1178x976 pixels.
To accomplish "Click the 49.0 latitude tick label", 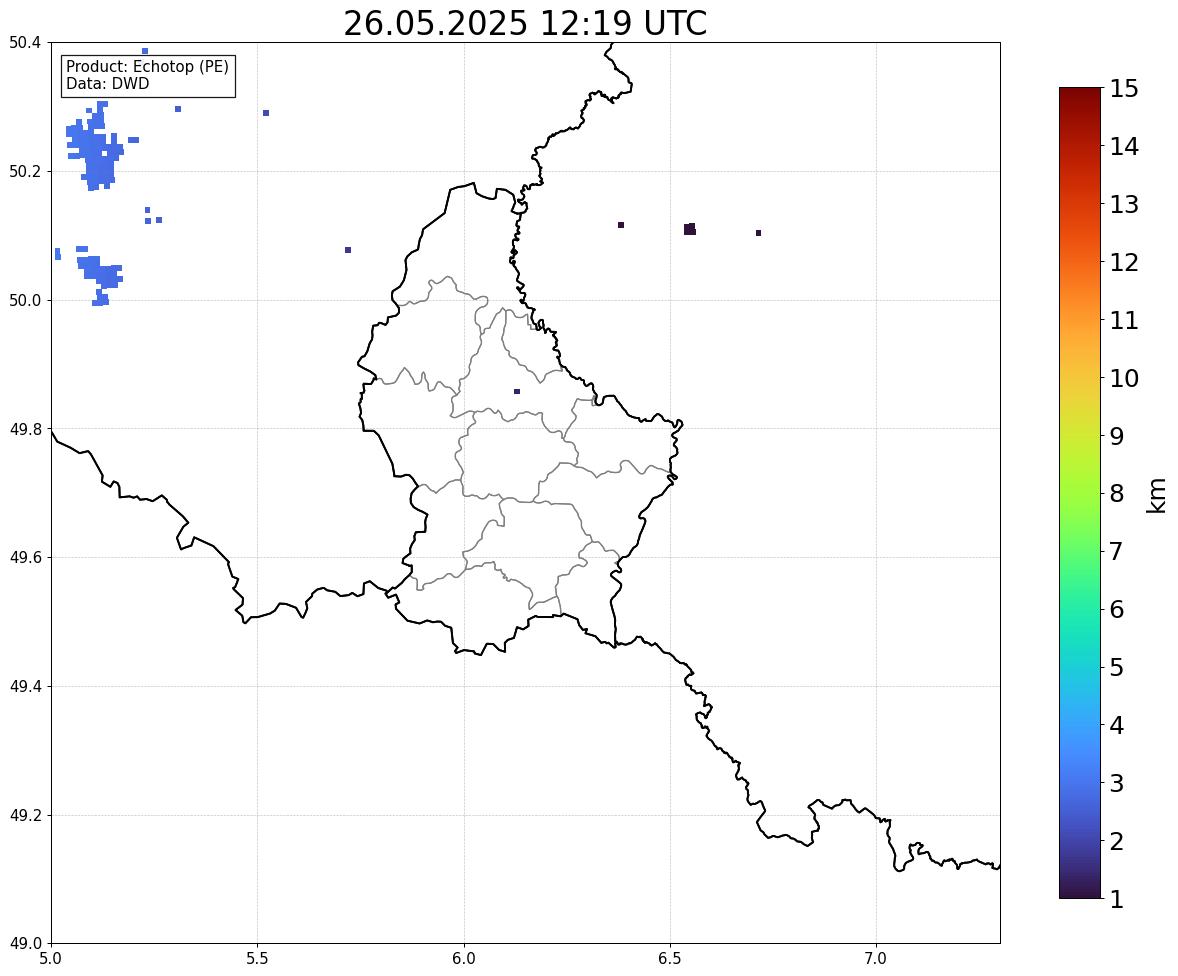I will [24, 944].
